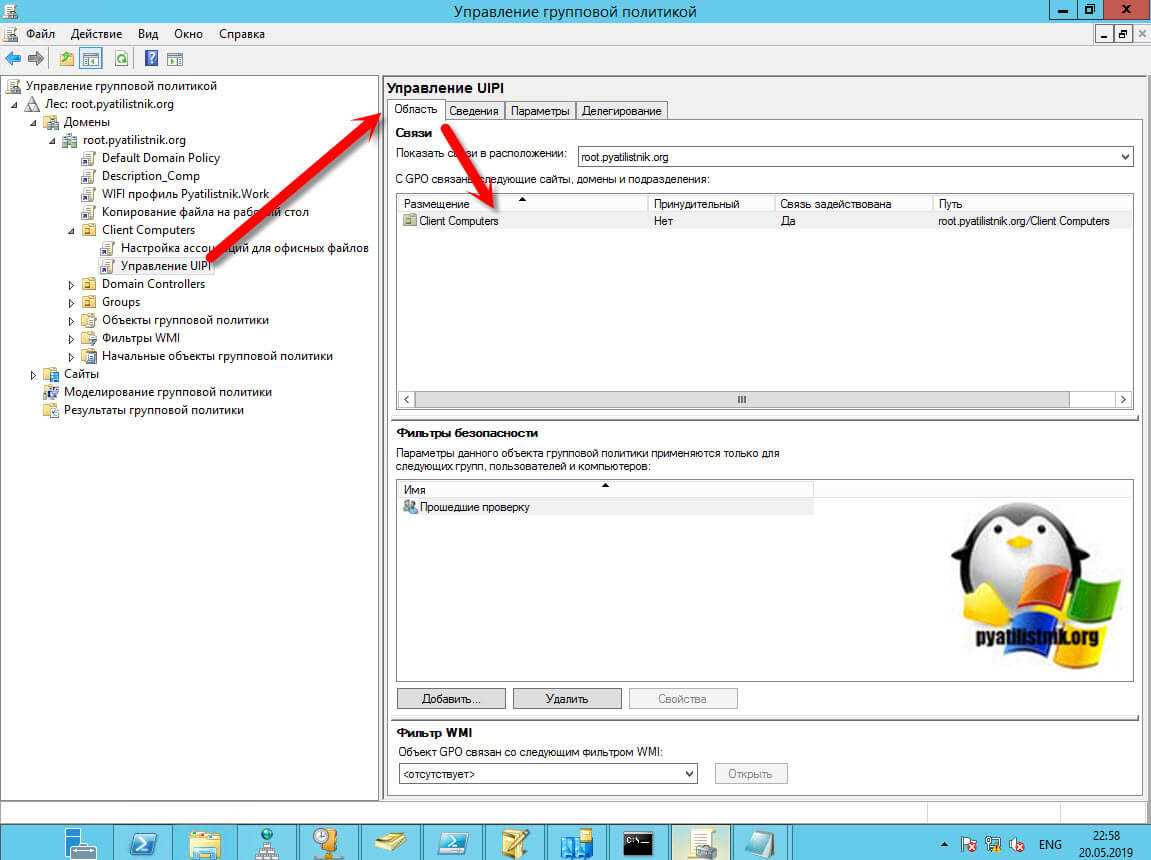Open Help via the blue question mark icon
Viewport: 1151px width, 860px height.
152,59
